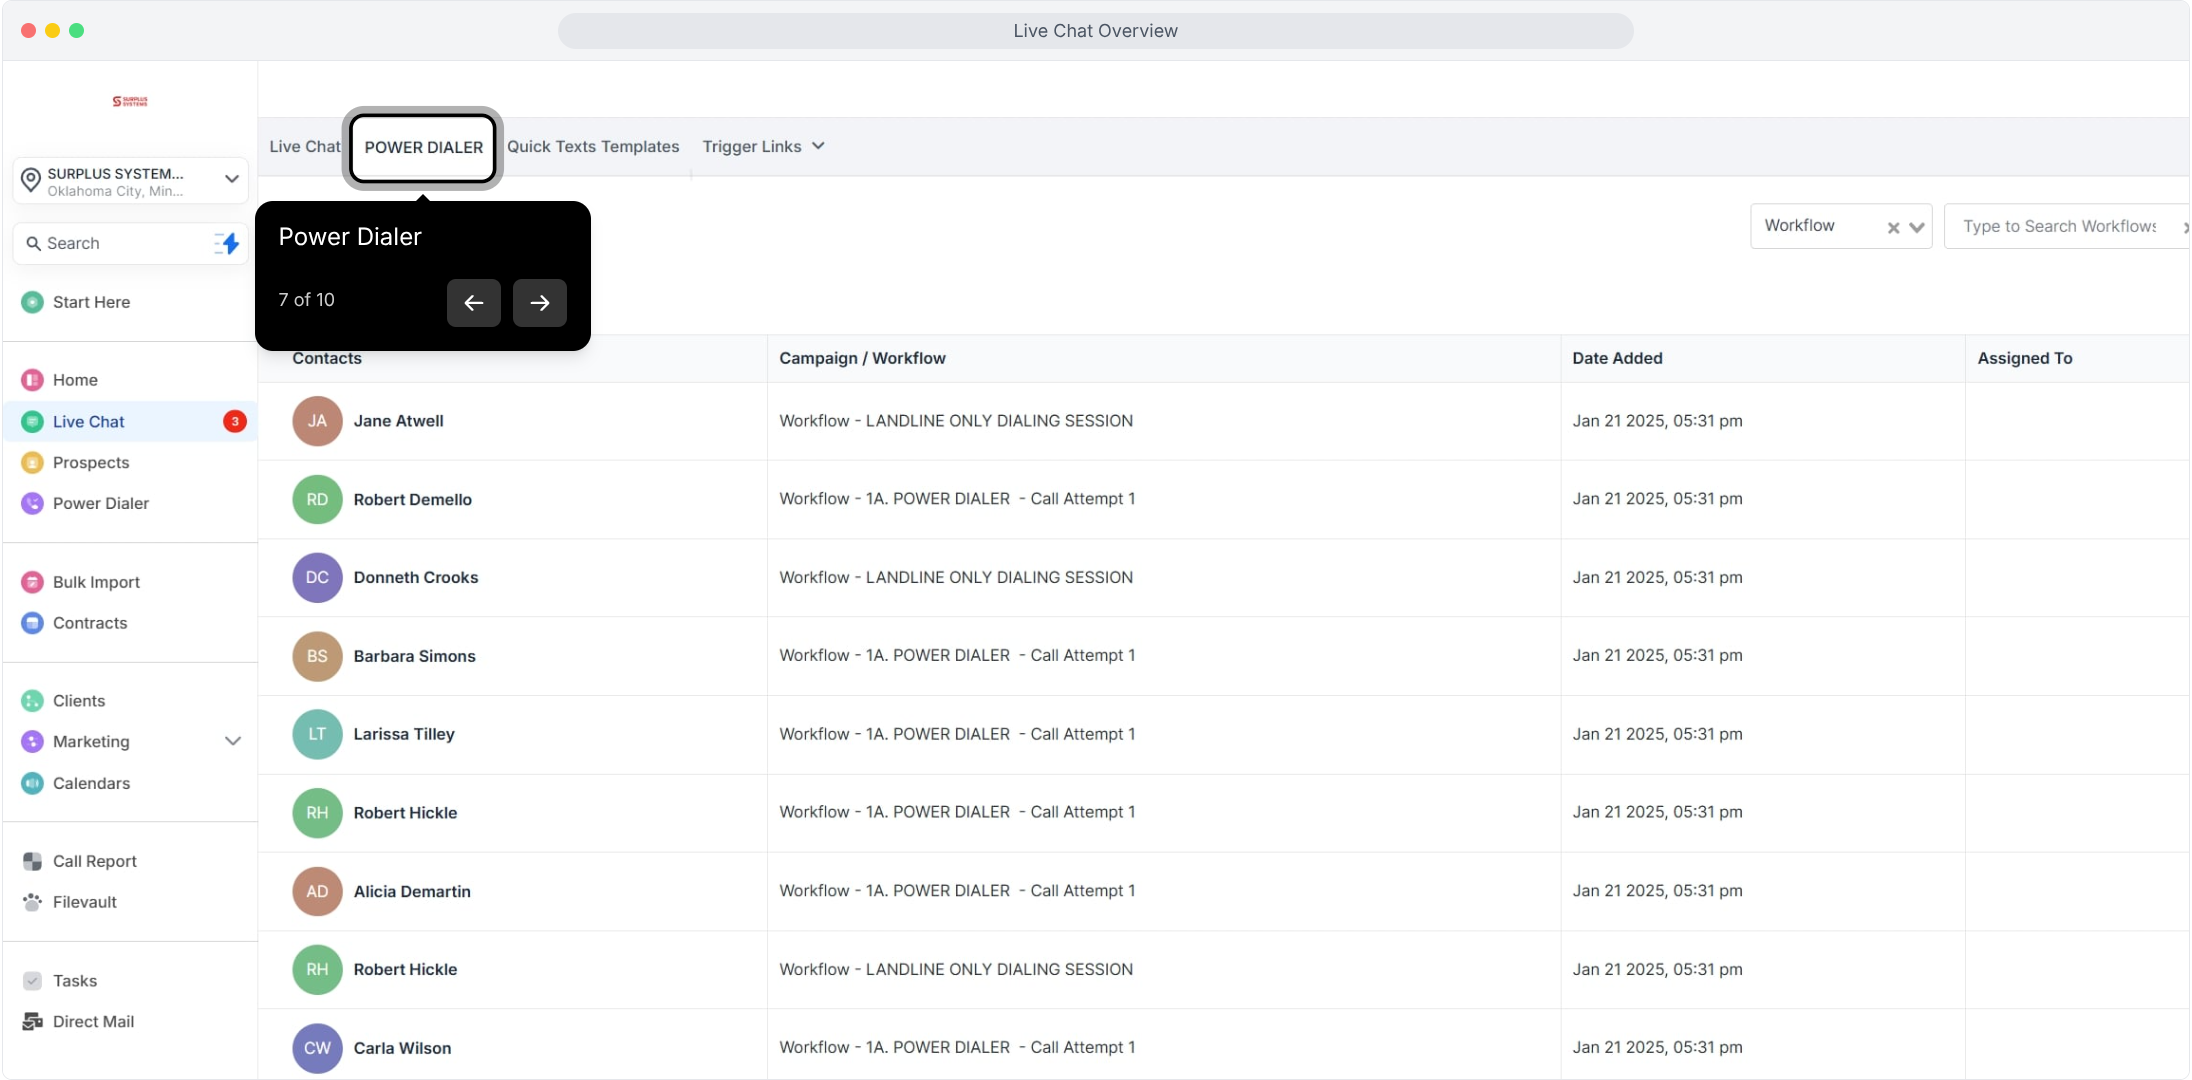Open Filevault from sidebar
The width and height of the screenshot is (2192, 1080).
tap(84, 902)
